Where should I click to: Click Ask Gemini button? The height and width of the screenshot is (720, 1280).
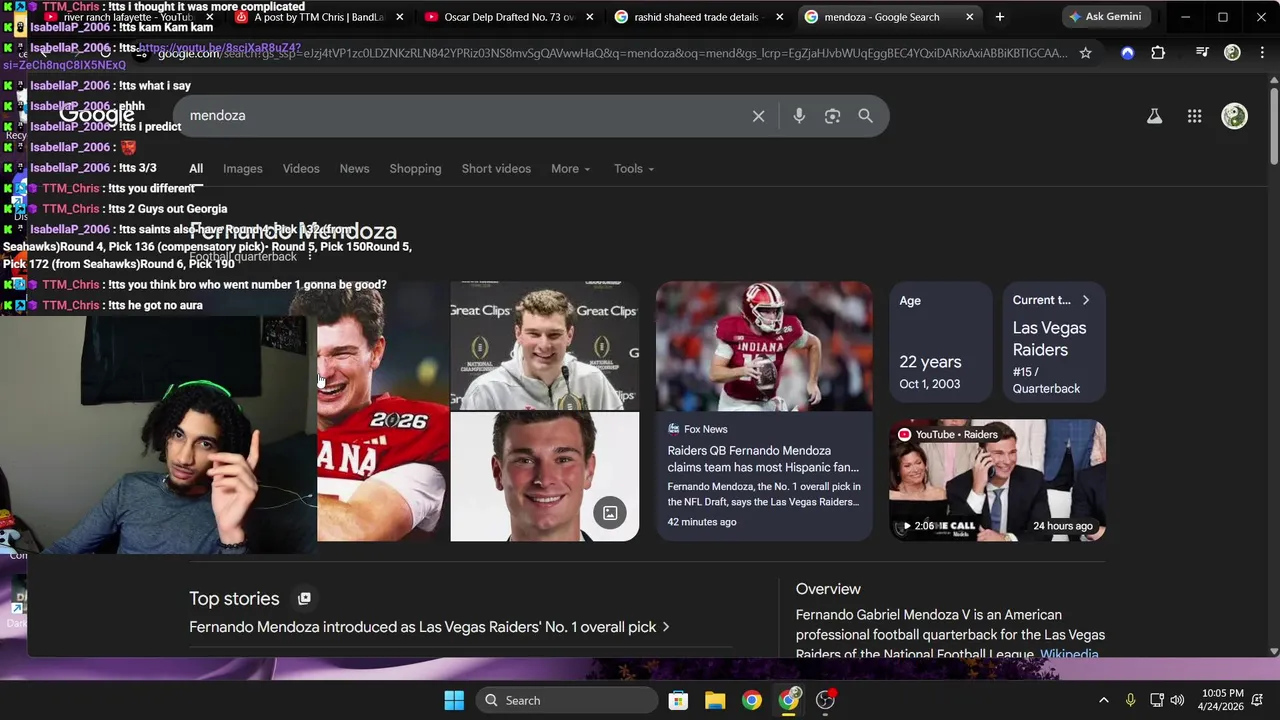[1105, 17]
